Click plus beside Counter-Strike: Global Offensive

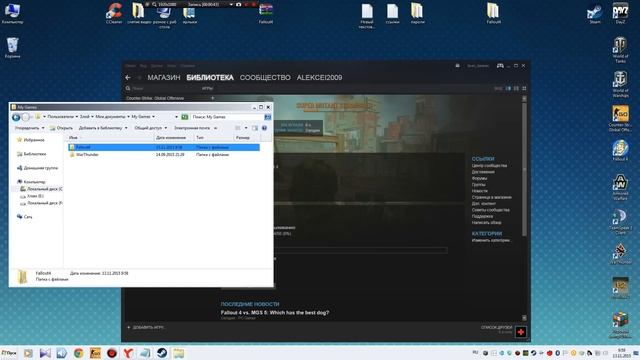point(212,98)
